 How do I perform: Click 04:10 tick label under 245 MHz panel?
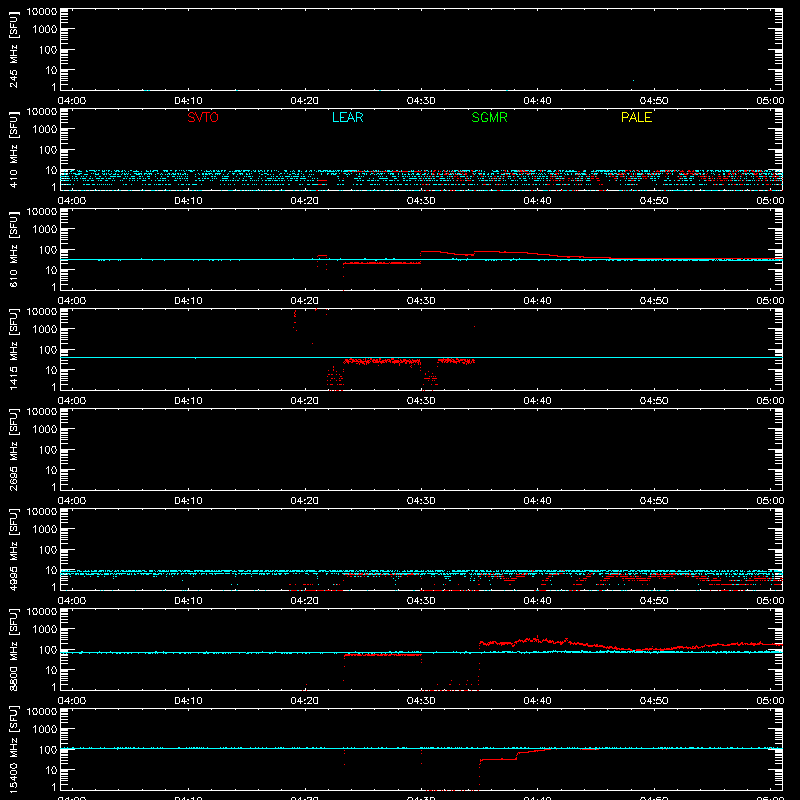(188, 101)
